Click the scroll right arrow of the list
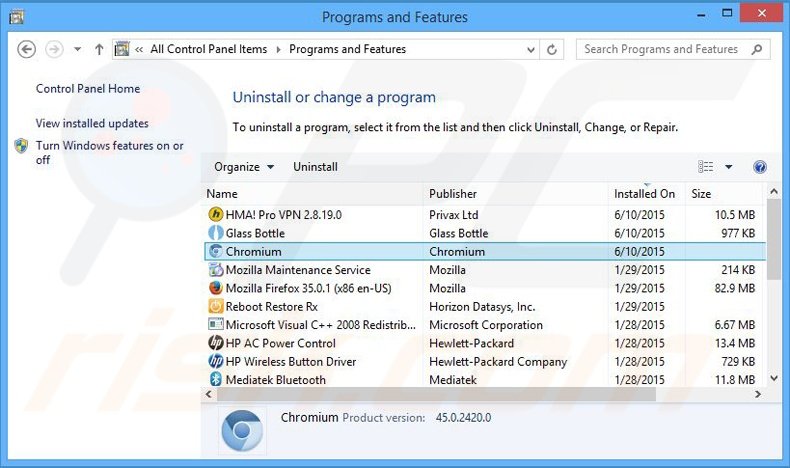 point(757,394)
